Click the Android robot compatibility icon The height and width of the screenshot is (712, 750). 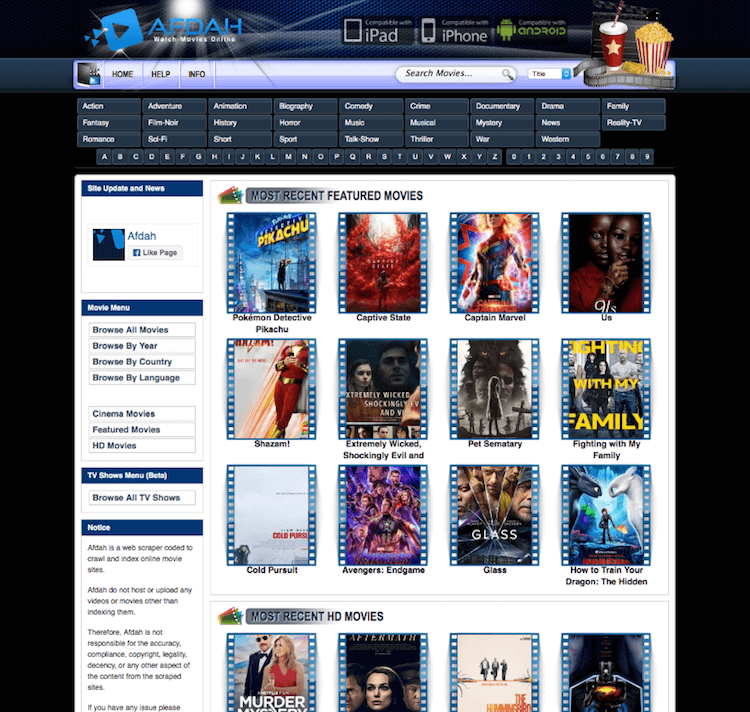[505, 30]
